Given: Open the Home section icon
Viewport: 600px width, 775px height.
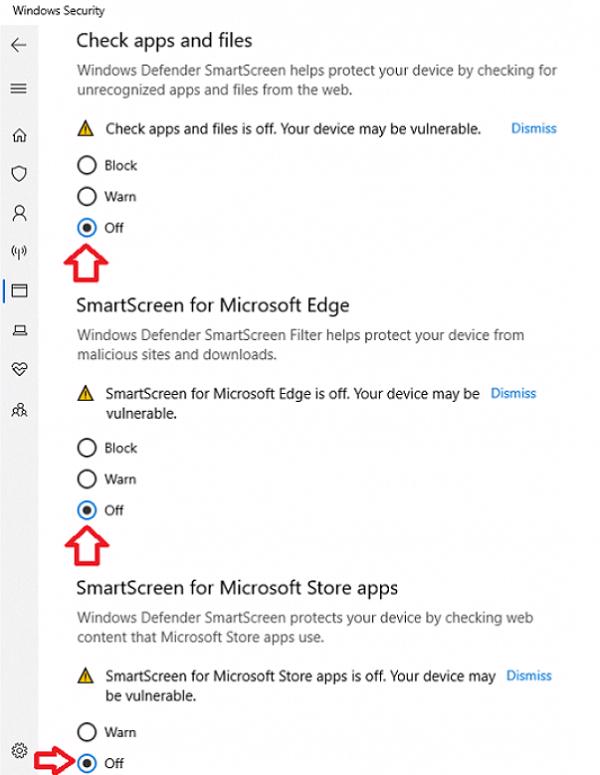Looking at the screenshot, I should [x=19, y=135].
